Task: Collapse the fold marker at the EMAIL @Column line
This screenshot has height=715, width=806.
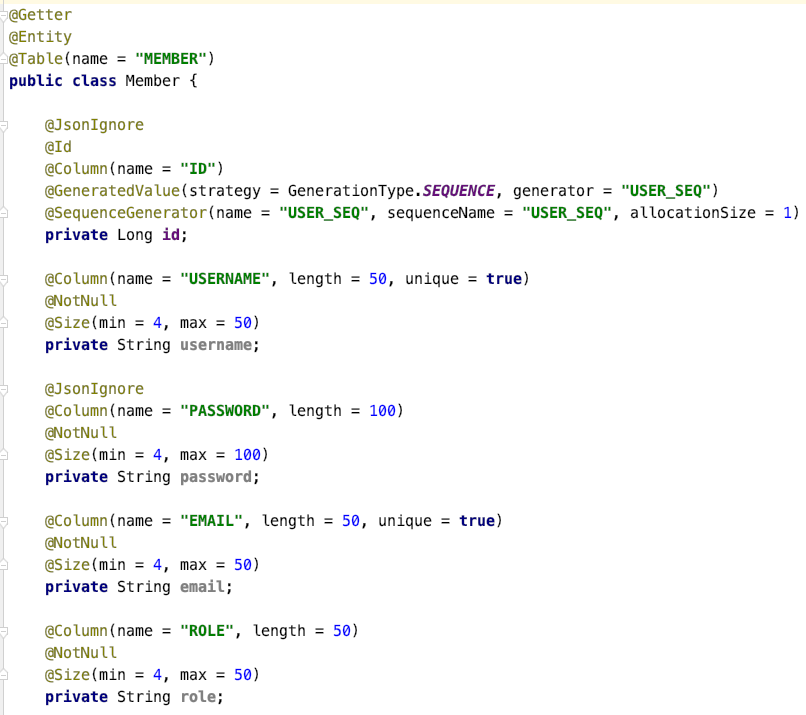Action: coord(4,521)
